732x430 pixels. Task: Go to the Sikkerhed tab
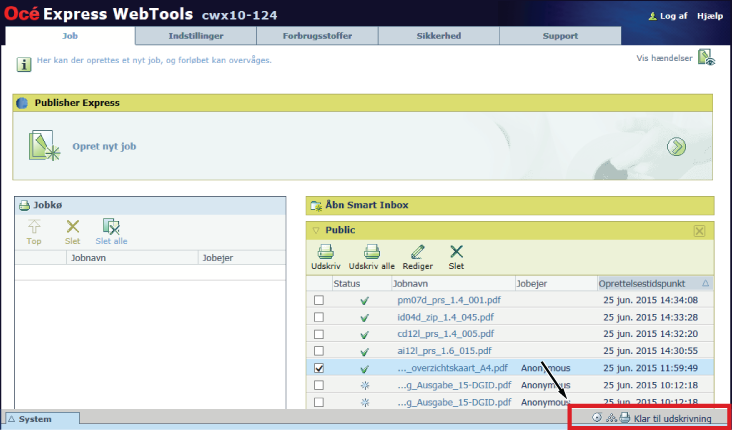pyautogui.click(x=438, y=36)
